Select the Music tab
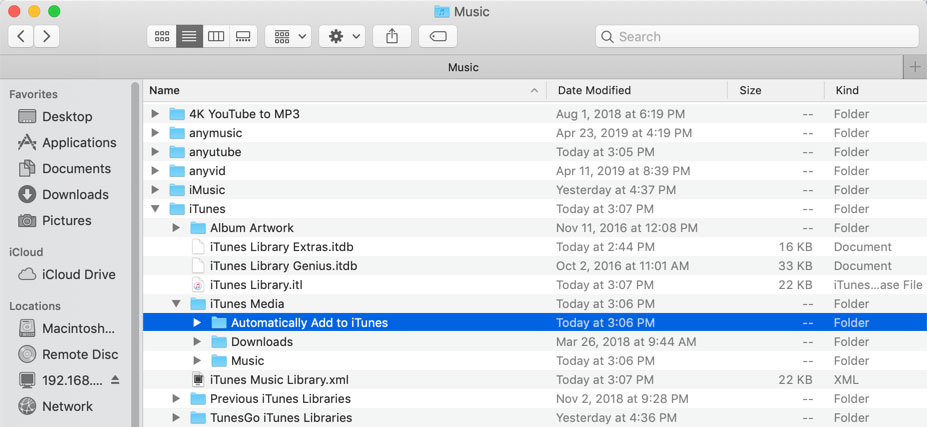Viewport: 927px width, 427px height. tap(452, 67)
